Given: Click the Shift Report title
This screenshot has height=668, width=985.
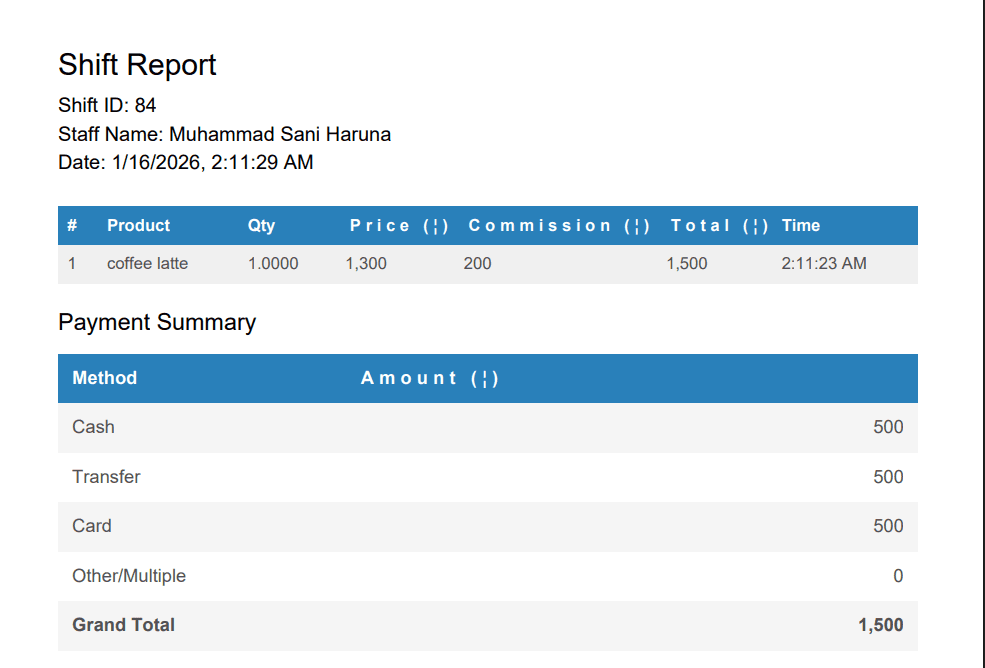Looking at the screenshot, I should [137, 65].
